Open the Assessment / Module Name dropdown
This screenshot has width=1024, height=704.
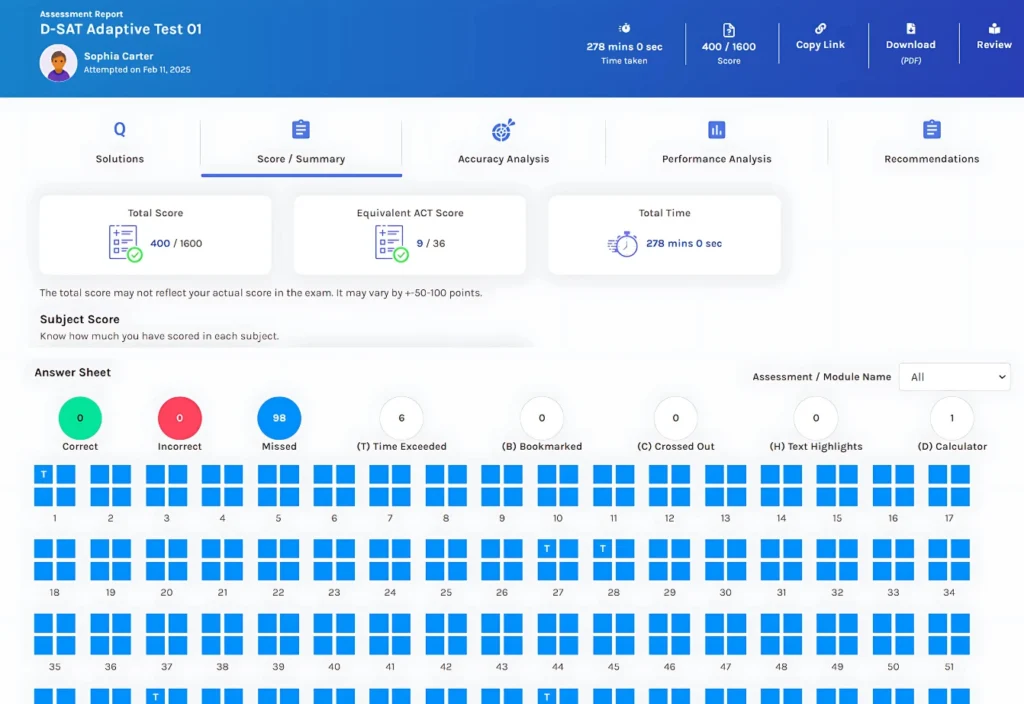954,377
